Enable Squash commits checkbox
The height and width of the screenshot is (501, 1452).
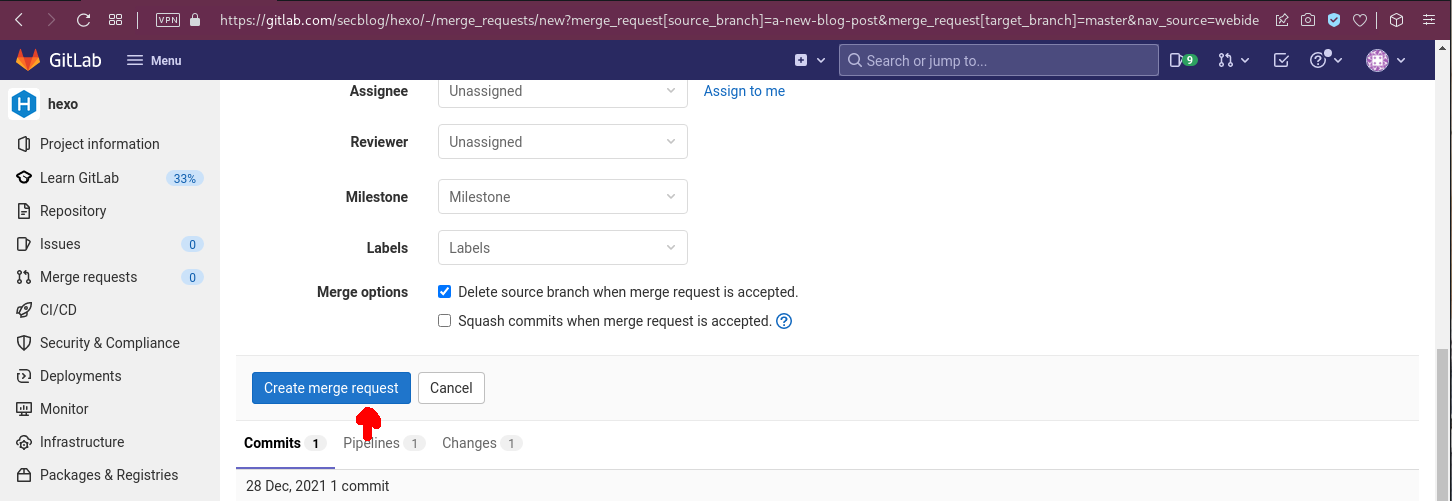(445, 321)
